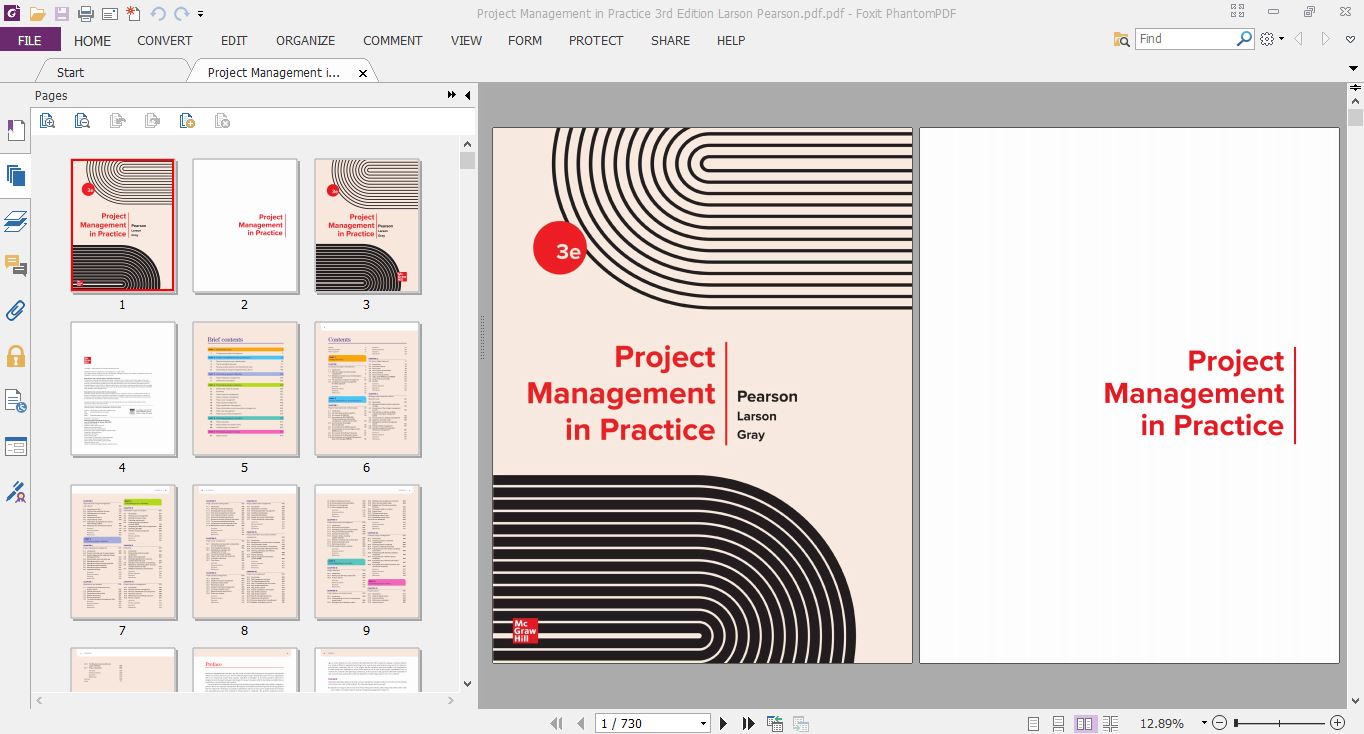Open the page number dropdown arrow
Screen dimensions: 1364x734
point(704,723)
